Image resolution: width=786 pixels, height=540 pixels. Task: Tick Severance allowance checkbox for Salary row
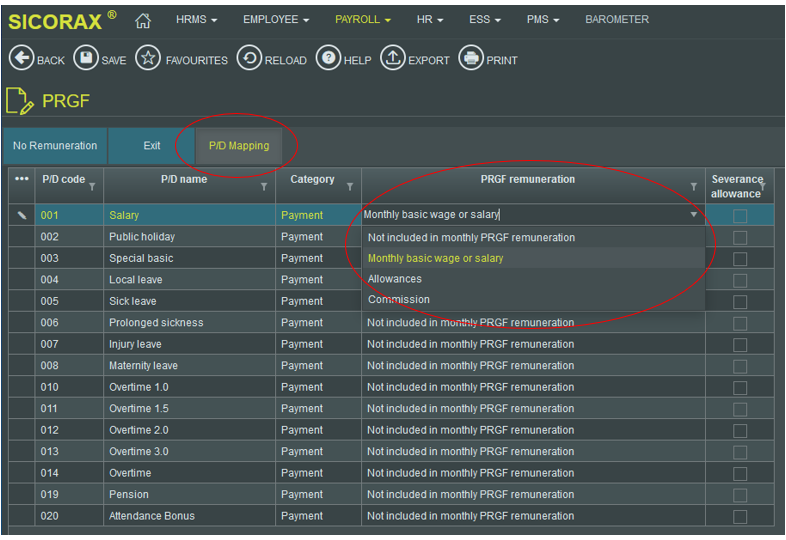(x=740, y=216)
